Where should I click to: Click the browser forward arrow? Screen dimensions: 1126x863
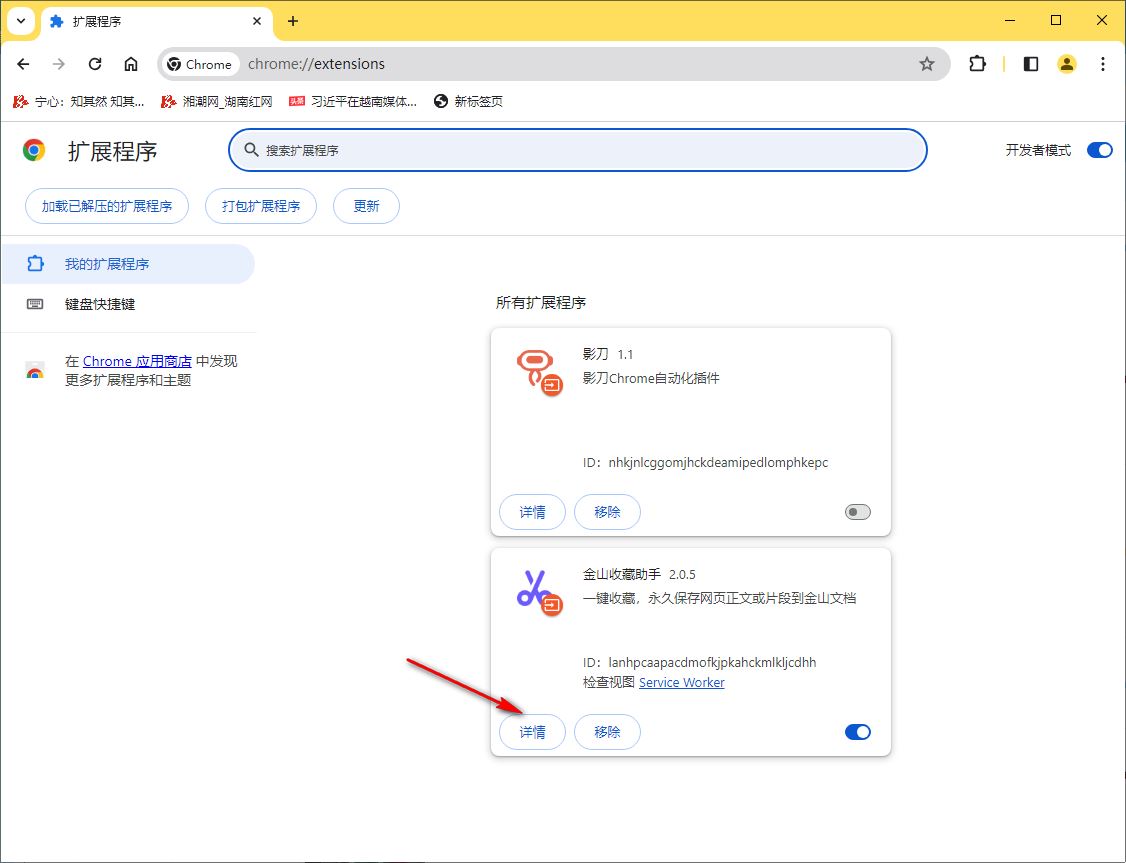pyautogui.click(x=59, y=64)
